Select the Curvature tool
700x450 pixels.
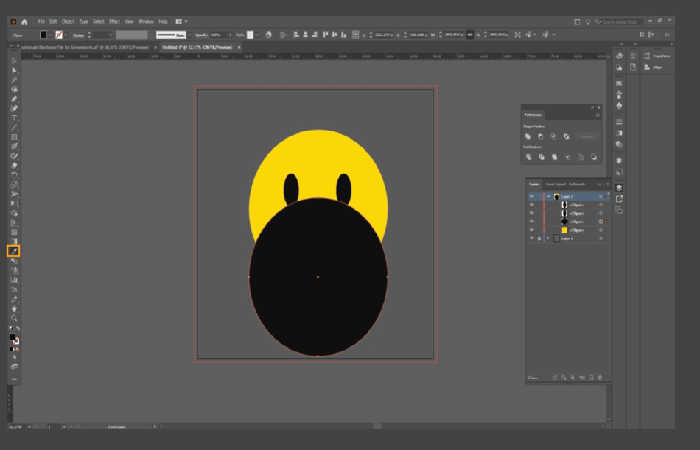click(14, 108)
